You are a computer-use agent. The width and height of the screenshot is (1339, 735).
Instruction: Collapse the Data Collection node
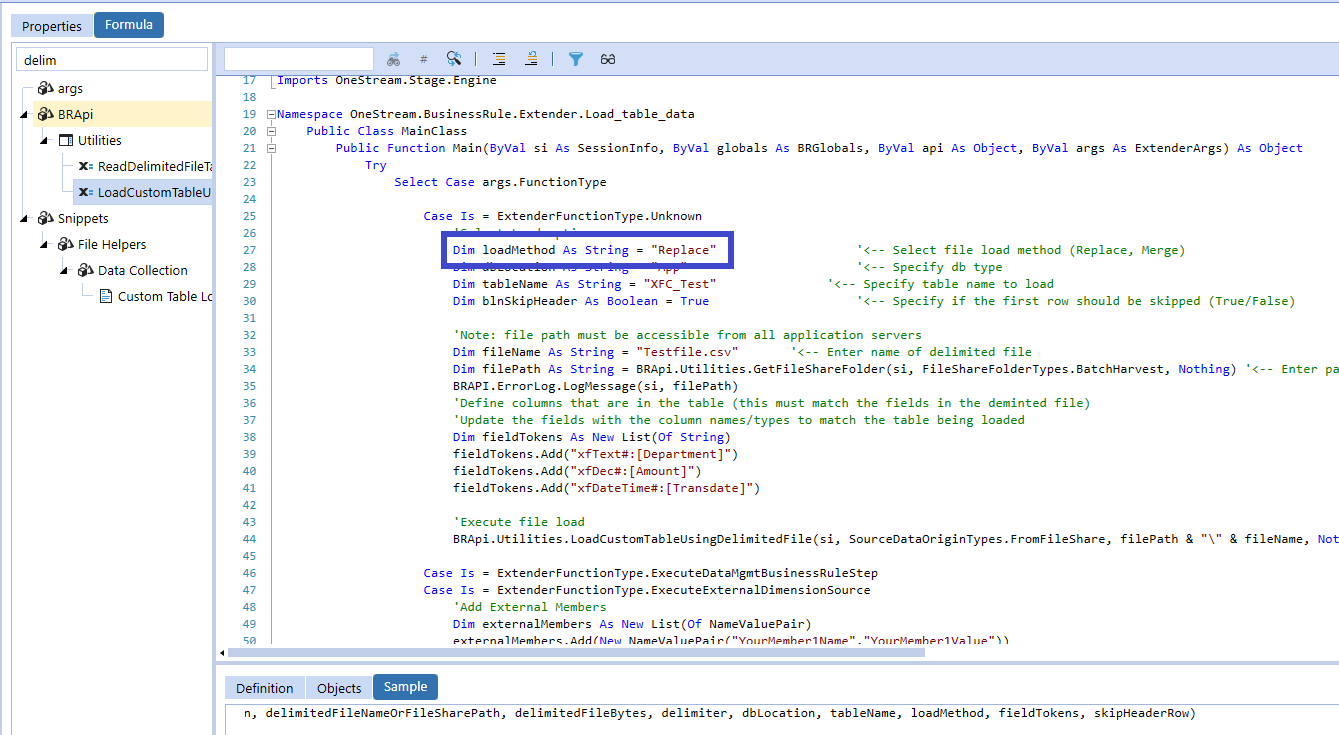(65, 270)
